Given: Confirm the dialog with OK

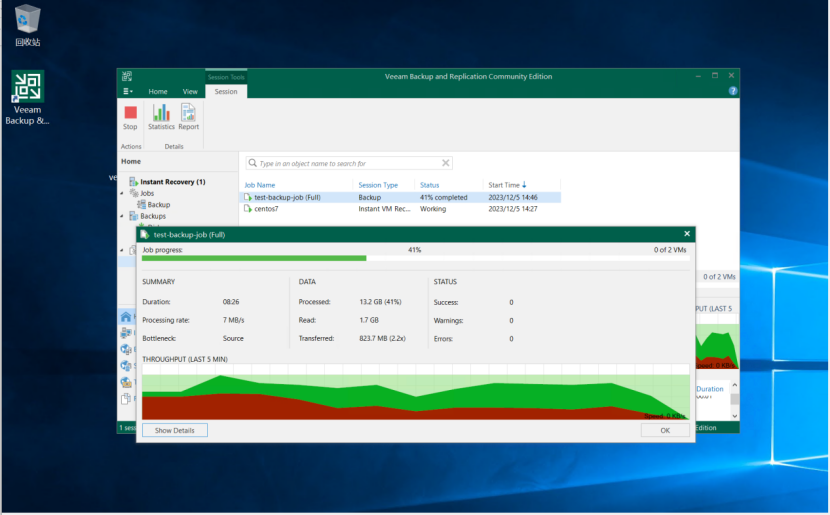Looking at the screenshot, I should point(665,430).
